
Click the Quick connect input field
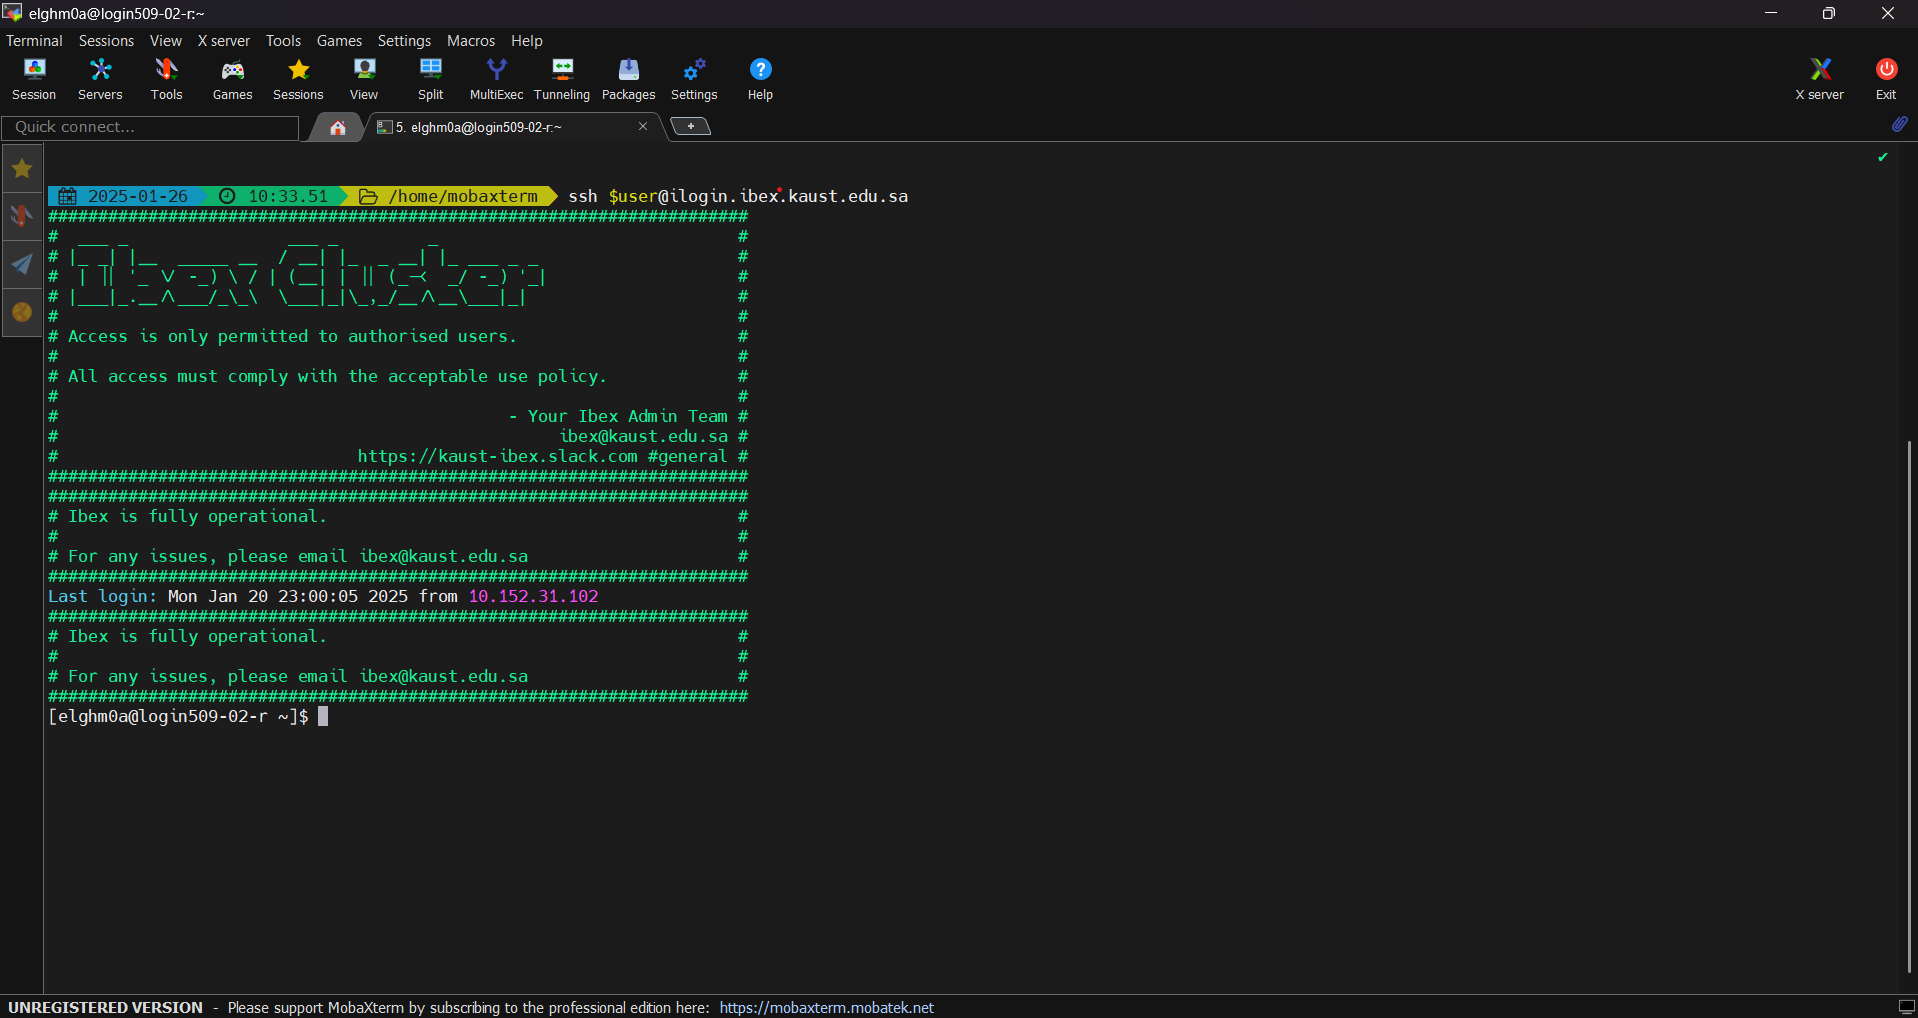(150, 127)
